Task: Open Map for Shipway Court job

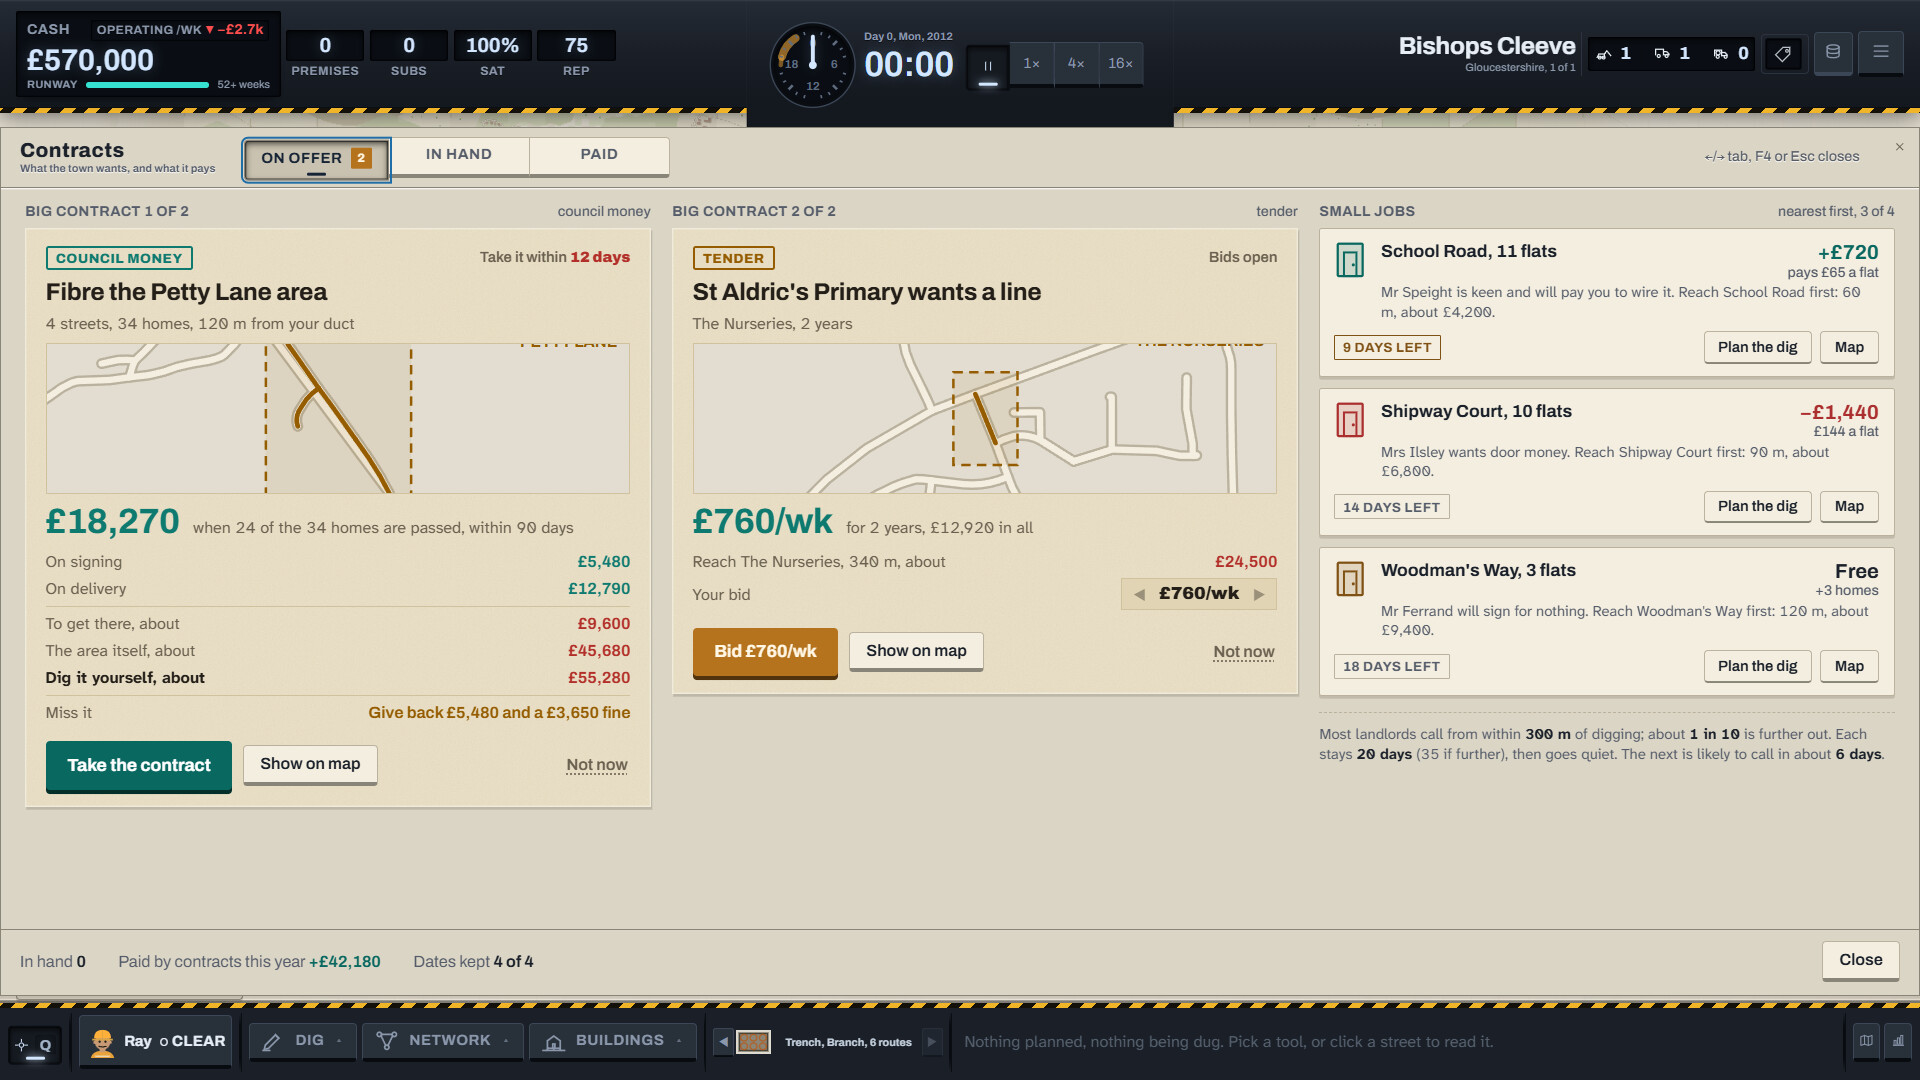Action: point(1849,507)
